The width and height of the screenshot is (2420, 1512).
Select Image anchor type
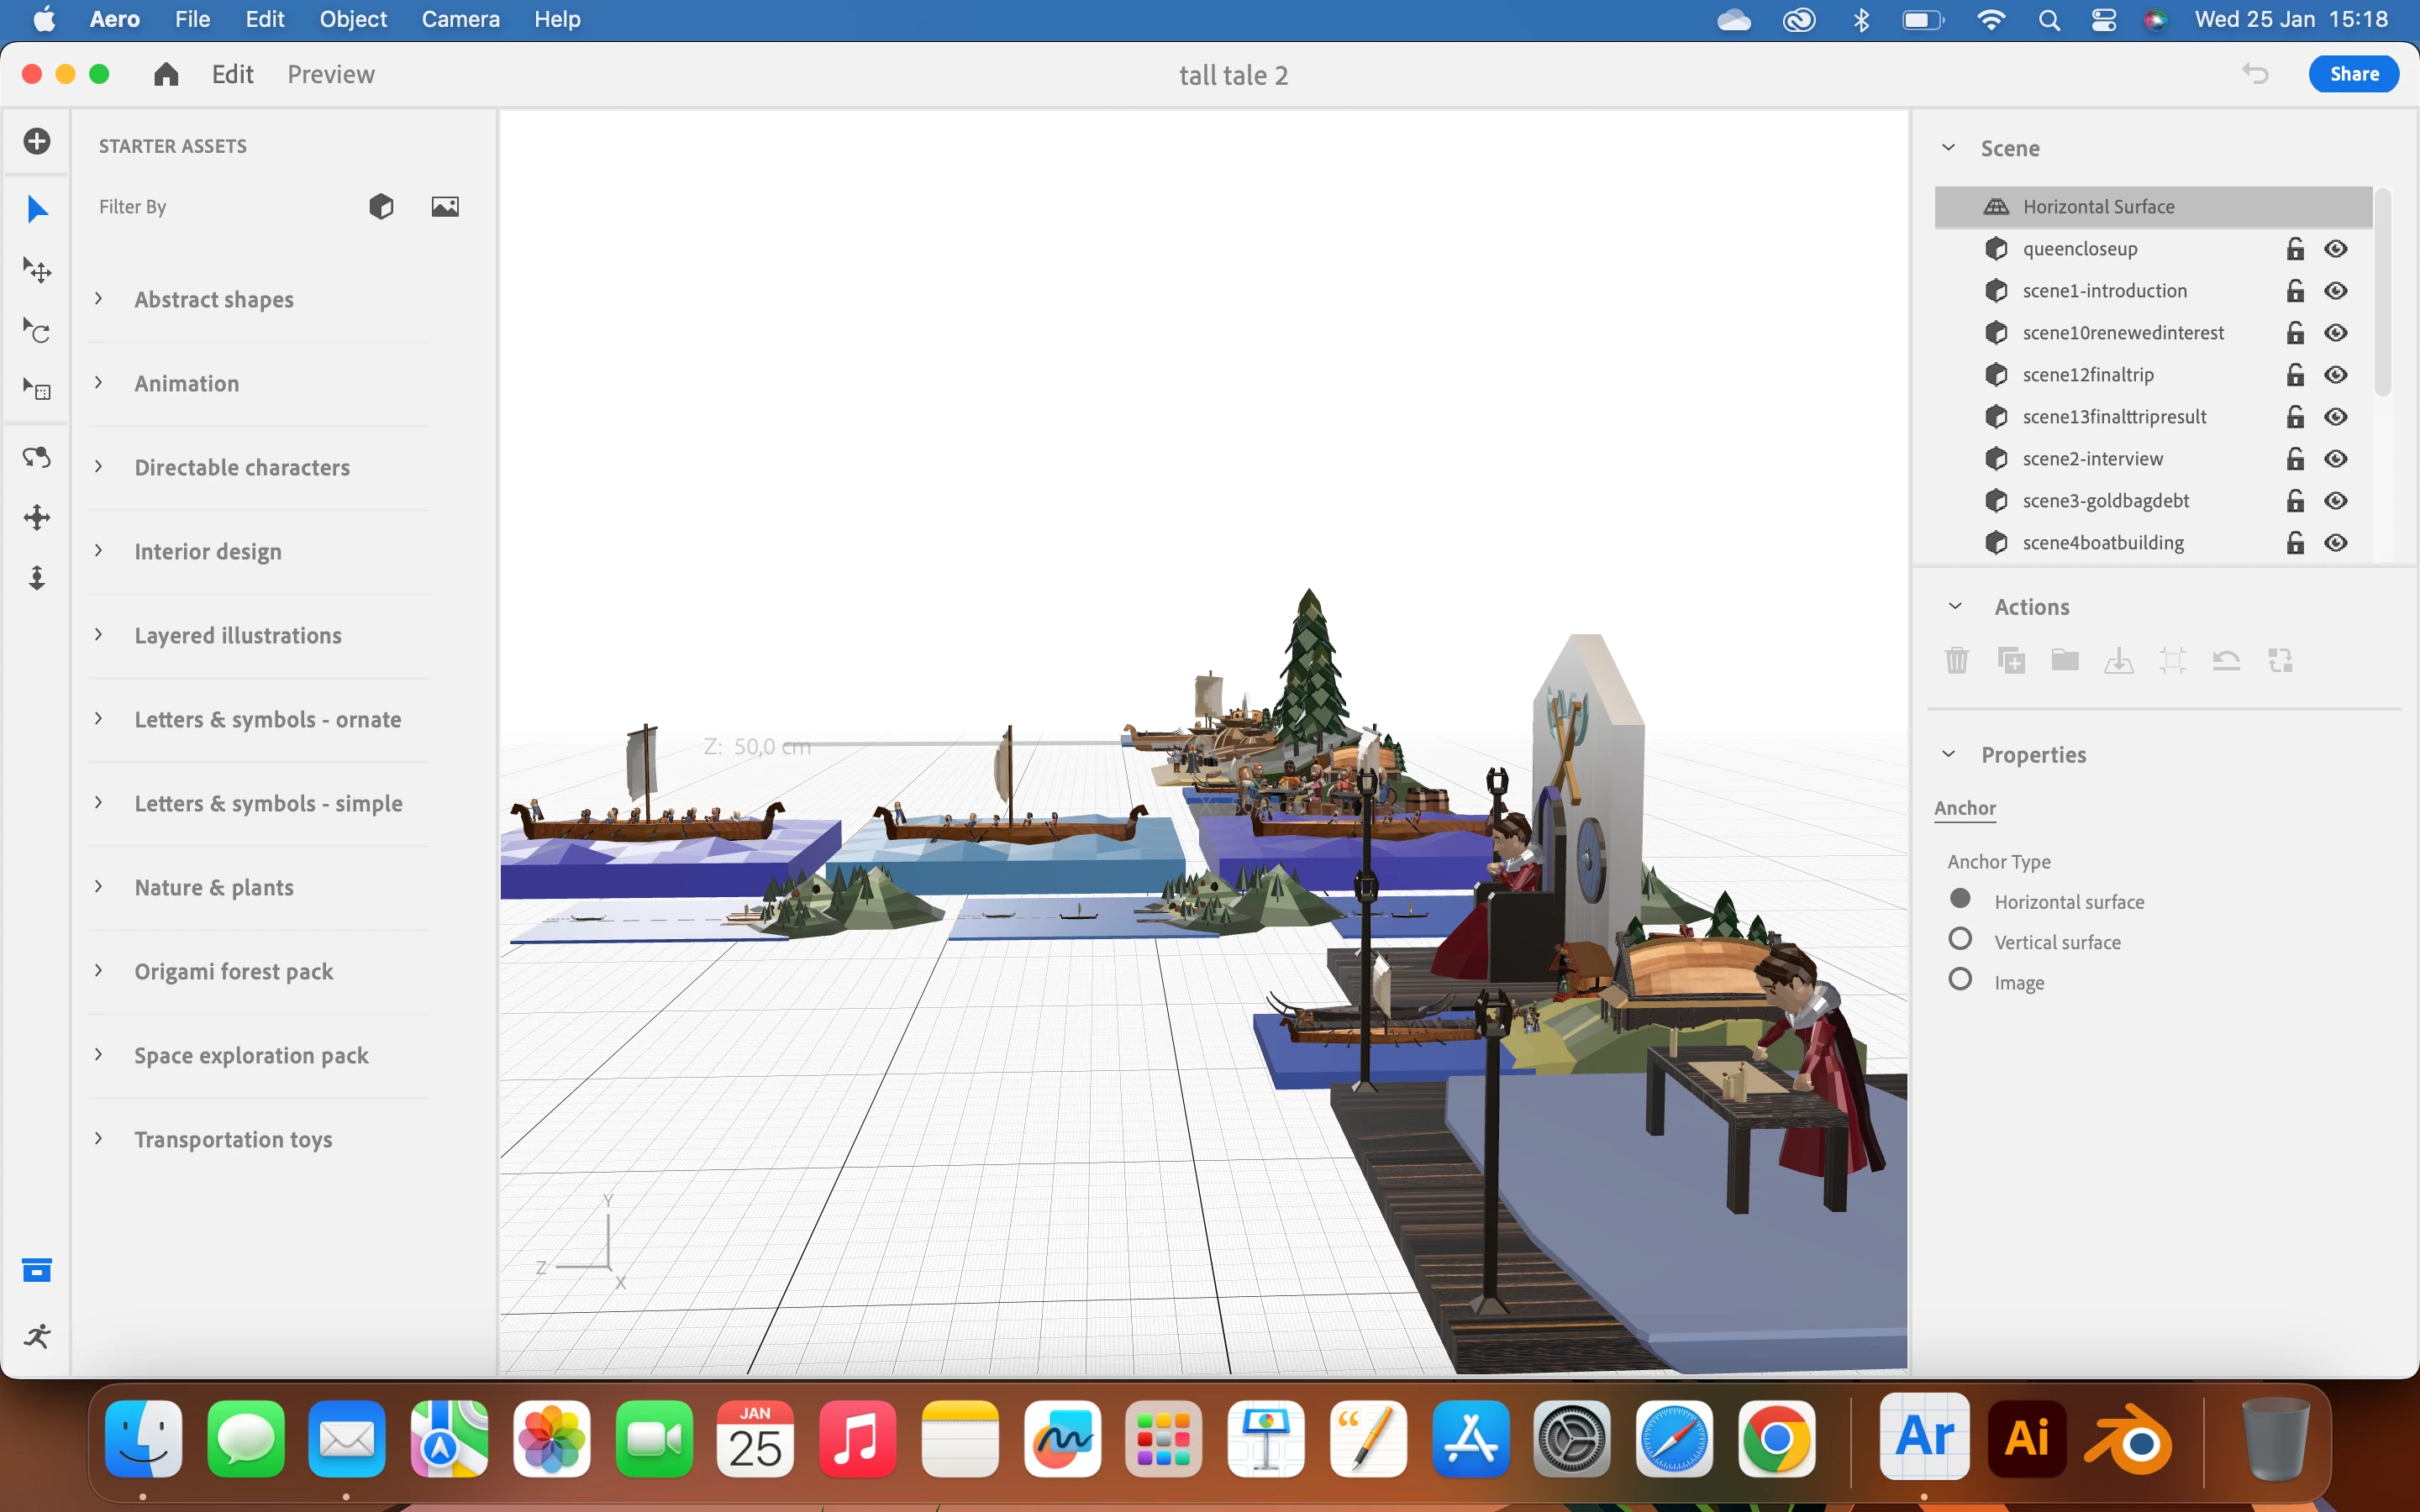(x=1960, y=980)
